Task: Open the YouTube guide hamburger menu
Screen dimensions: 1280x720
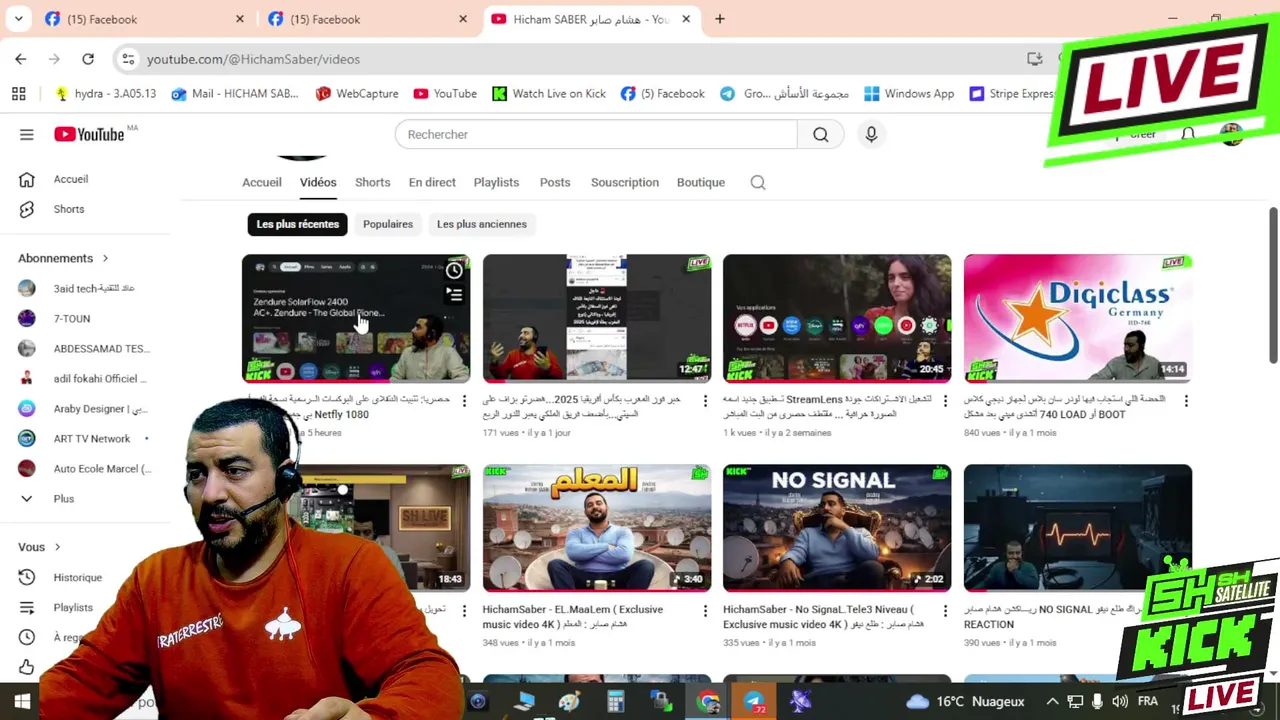Action: click(27, 135)
